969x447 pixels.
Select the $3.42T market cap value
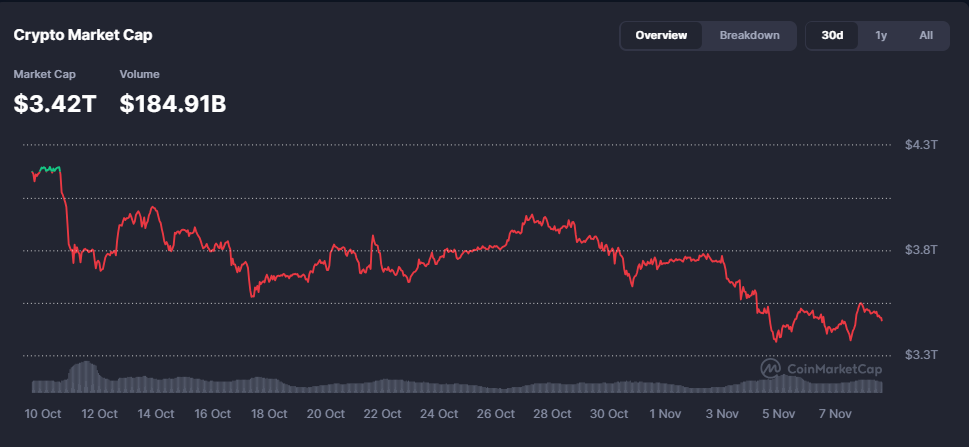55,102
